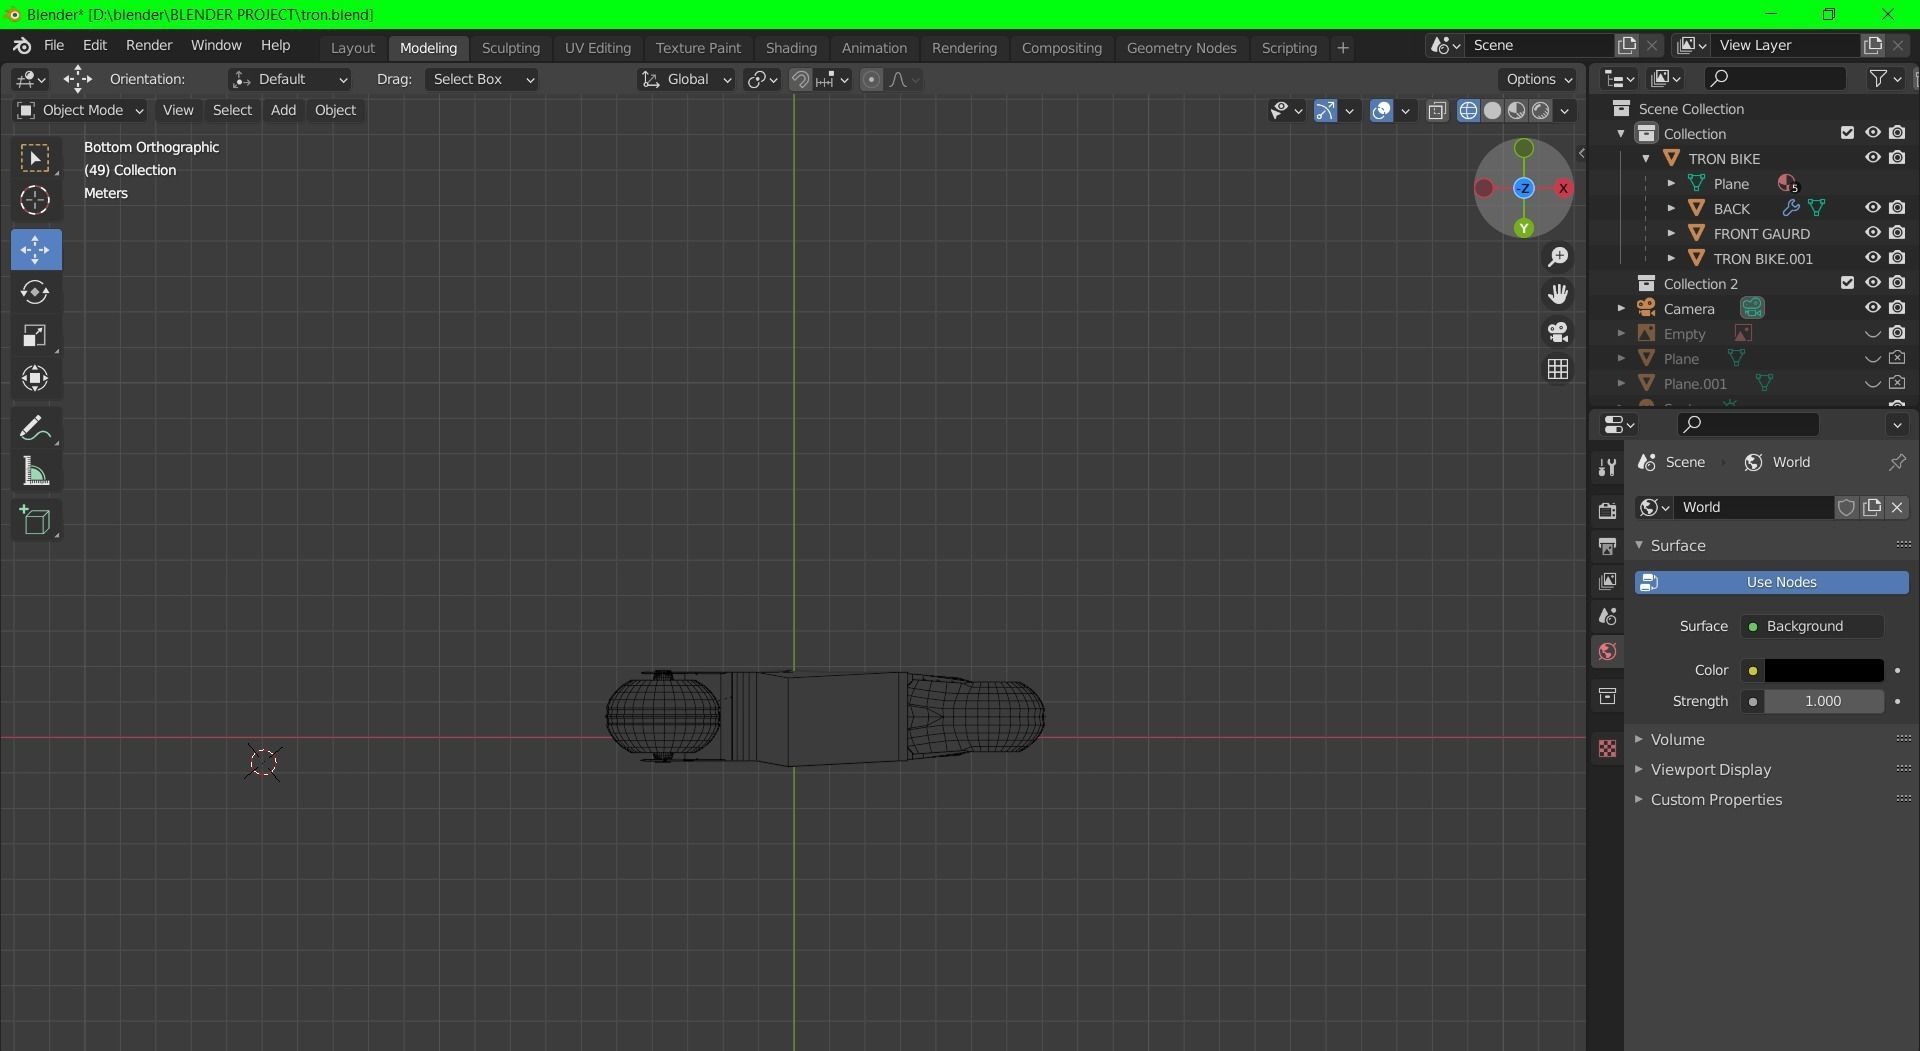The image size is (1920, 1051).
Task: Switch to the Sculpting workspace tab
Action: [510, 48]
